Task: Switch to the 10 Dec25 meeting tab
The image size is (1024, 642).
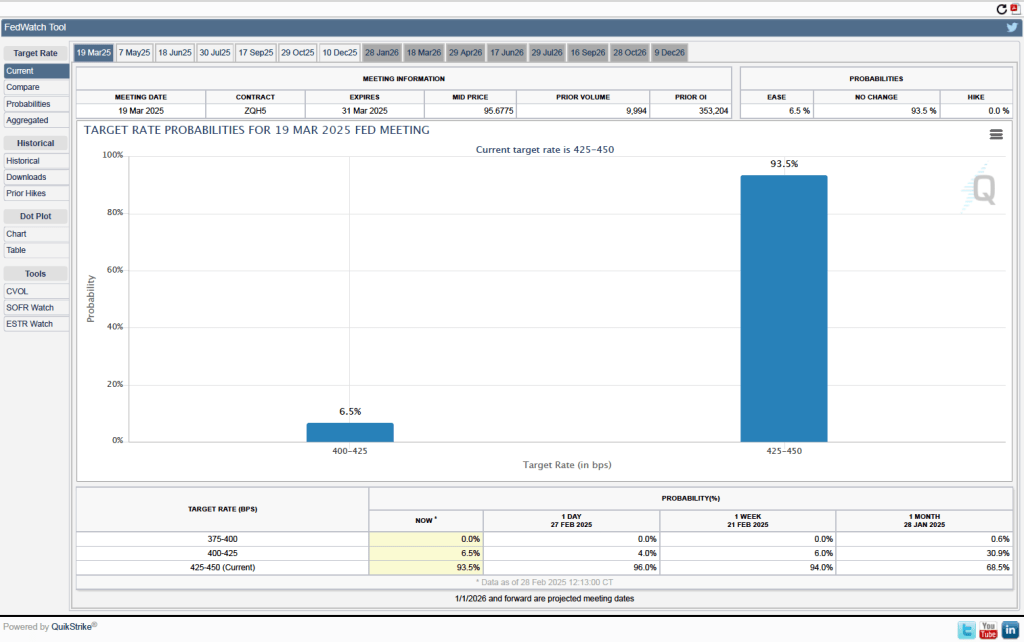Action: [x=338, y=52]
